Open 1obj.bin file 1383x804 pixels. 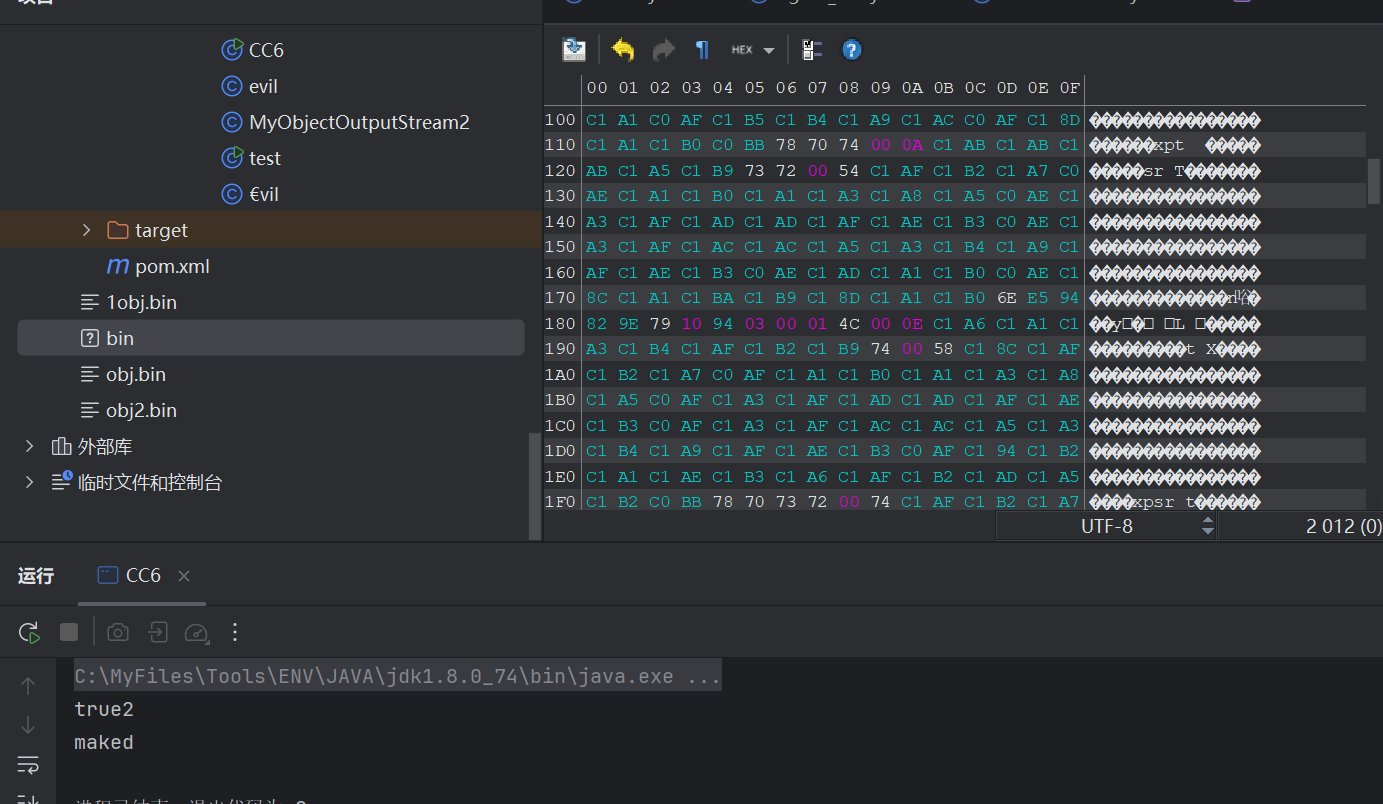coord(141,302)
